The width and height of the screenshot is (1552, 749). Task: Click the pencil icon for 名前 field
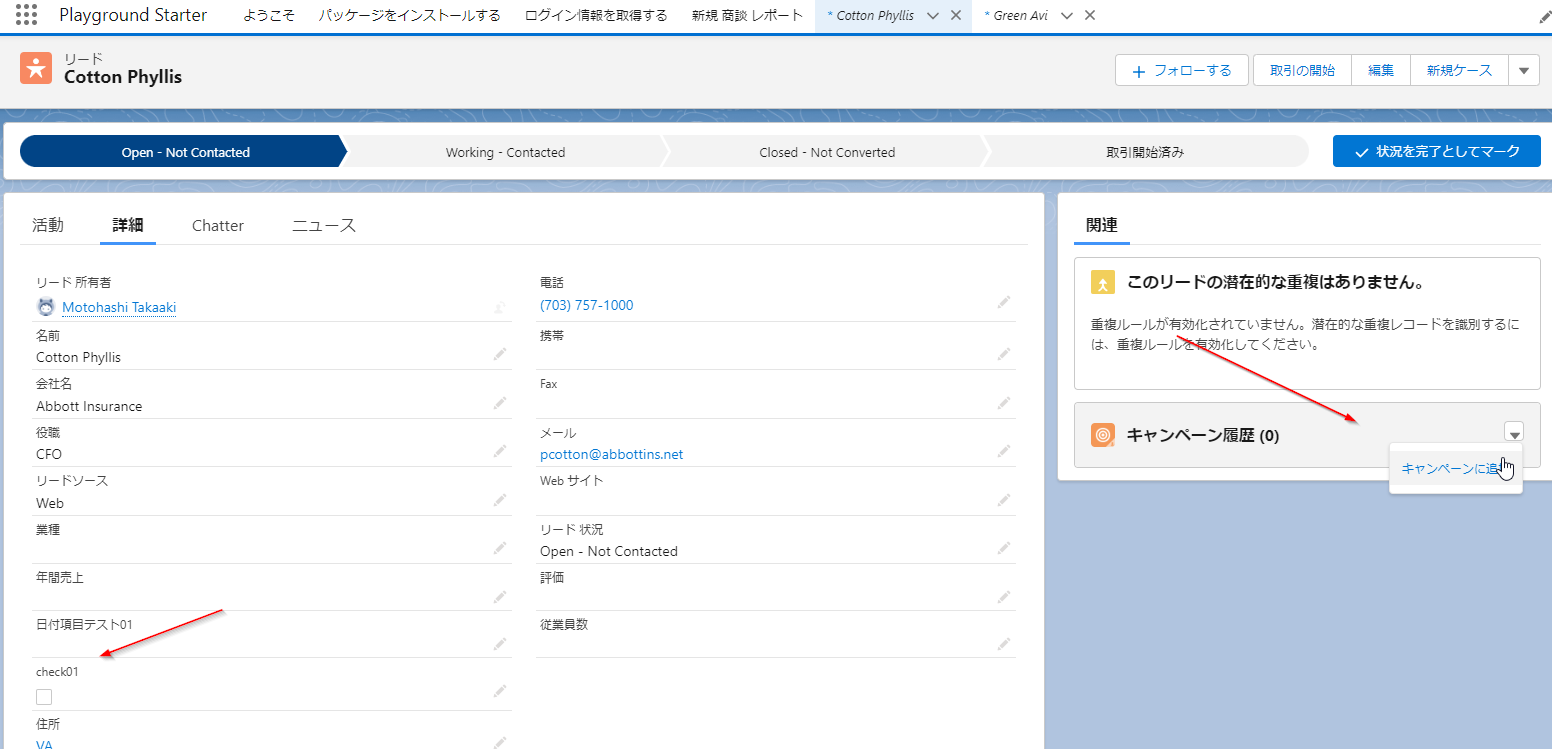[x=499, y=354]
